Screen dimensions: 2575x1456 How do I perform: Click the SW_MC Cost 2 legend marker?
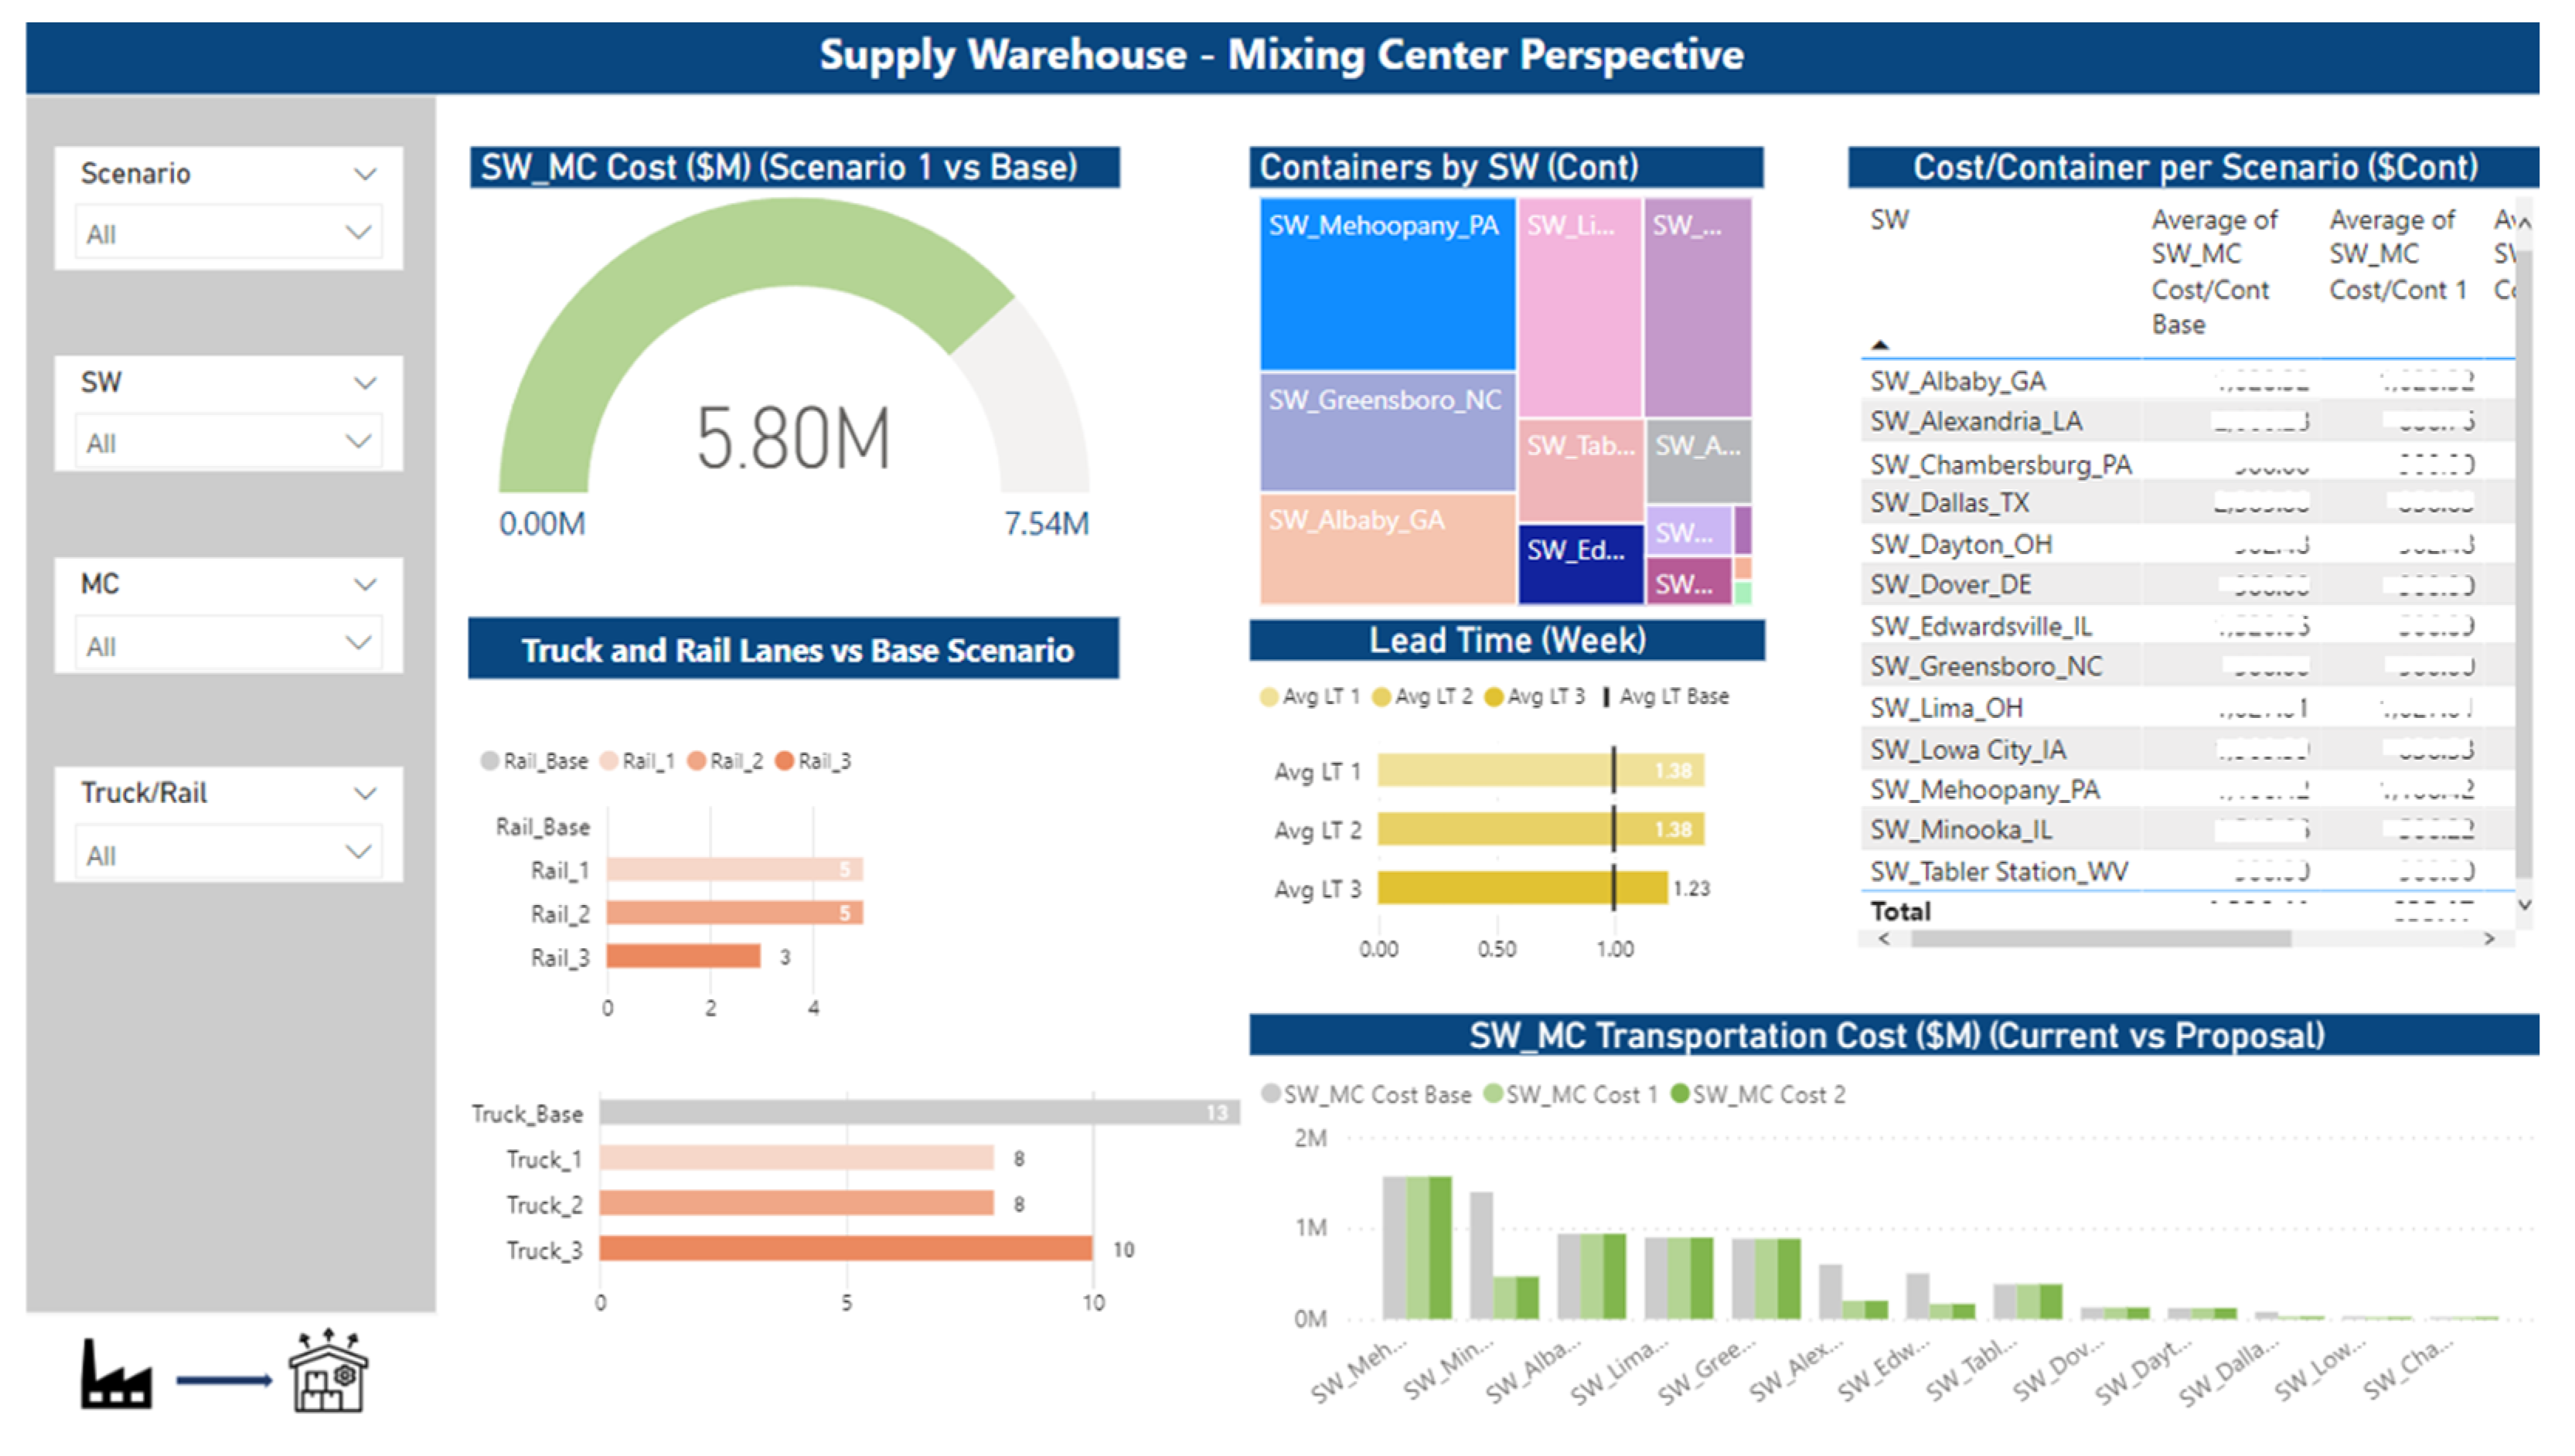(1680, 1094)
